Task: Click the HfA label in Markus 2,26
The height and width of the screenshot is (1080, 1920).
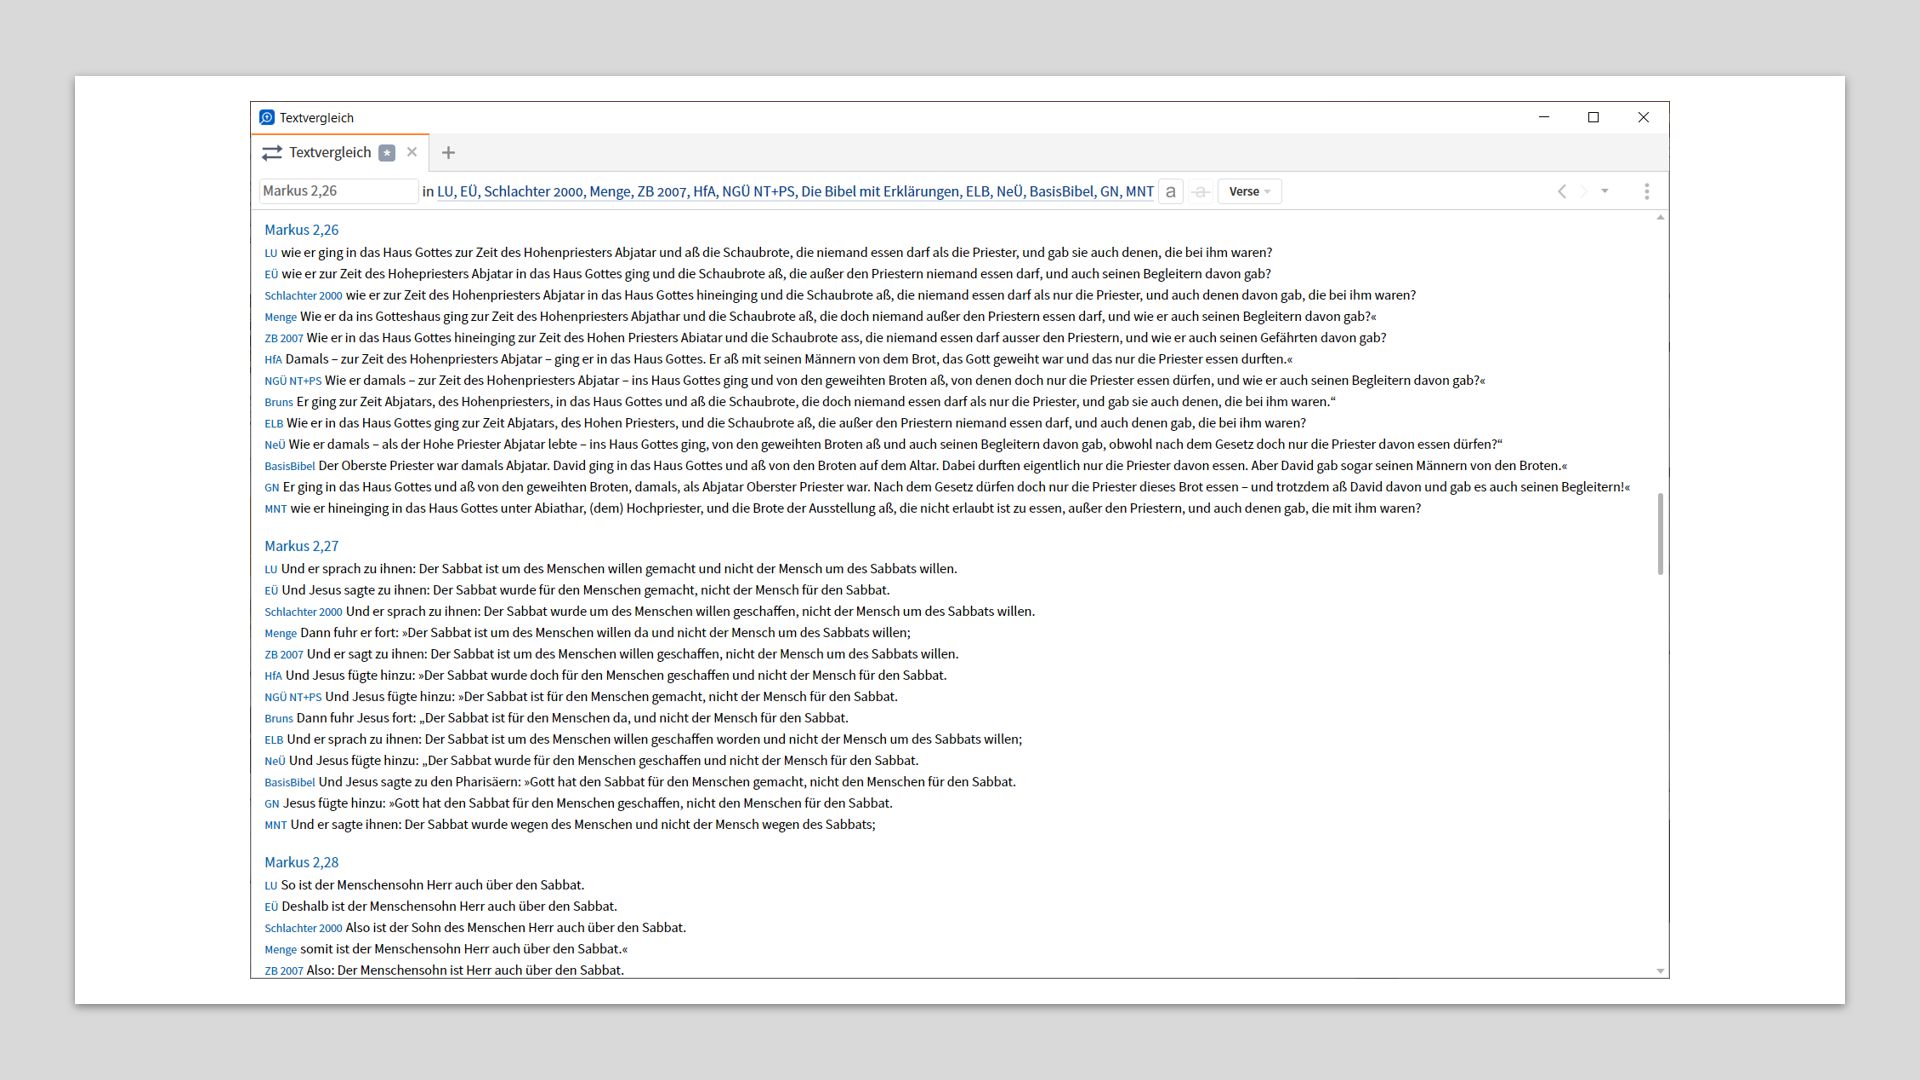Action: click(273, 360)
